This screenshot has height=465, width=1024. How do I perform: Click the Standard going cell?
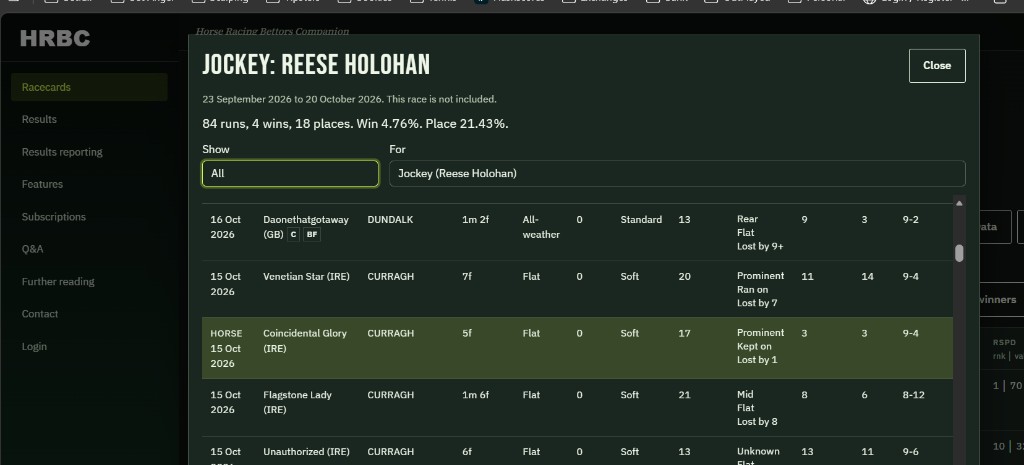coord(641,219)
